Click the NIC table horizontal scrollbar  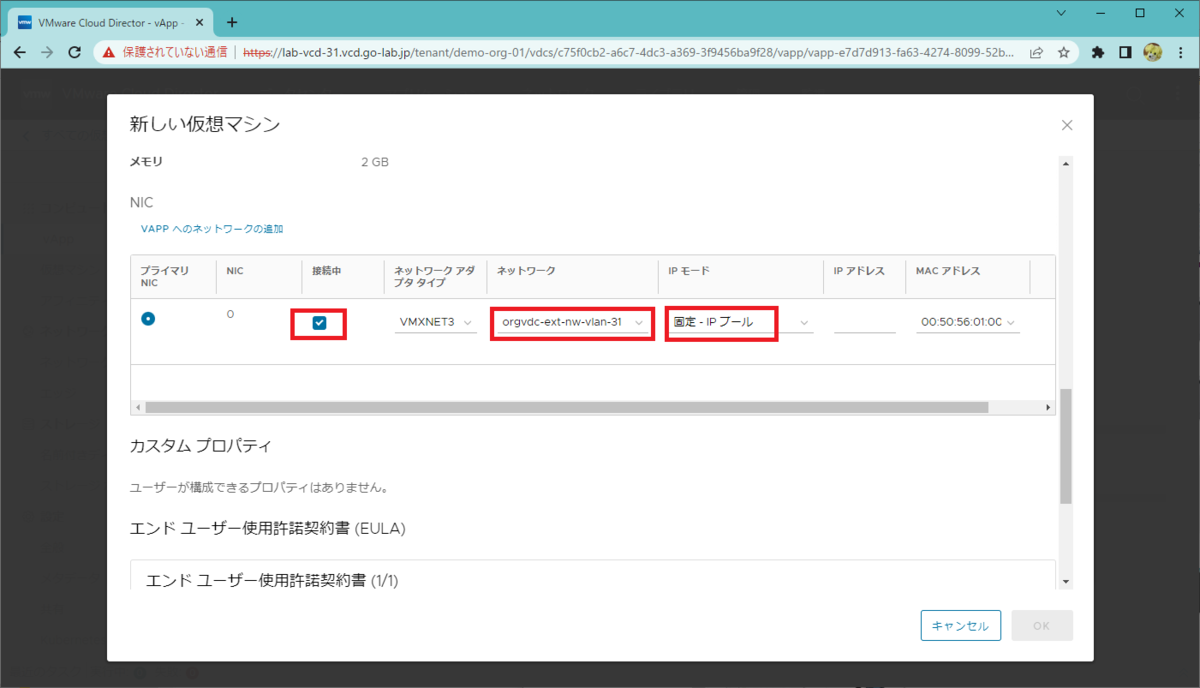566,407
